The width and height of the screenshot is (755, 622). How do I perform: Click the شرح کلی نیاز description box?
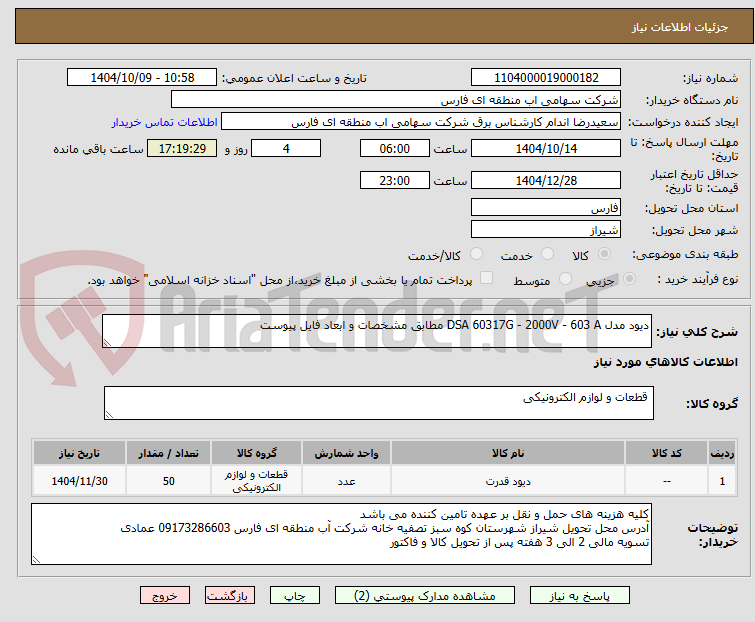click(x=377, y=331)
